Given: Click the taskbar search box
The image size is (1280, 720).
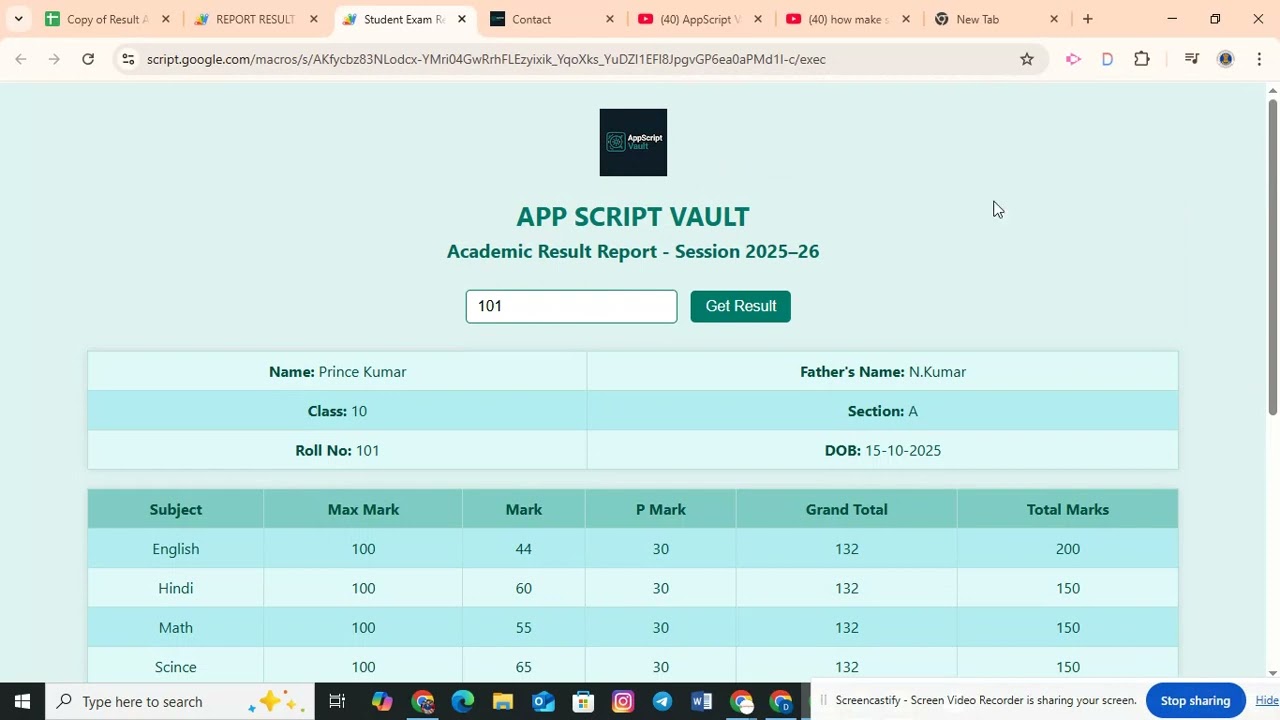Looking at the screenshot, I should 180,701.
